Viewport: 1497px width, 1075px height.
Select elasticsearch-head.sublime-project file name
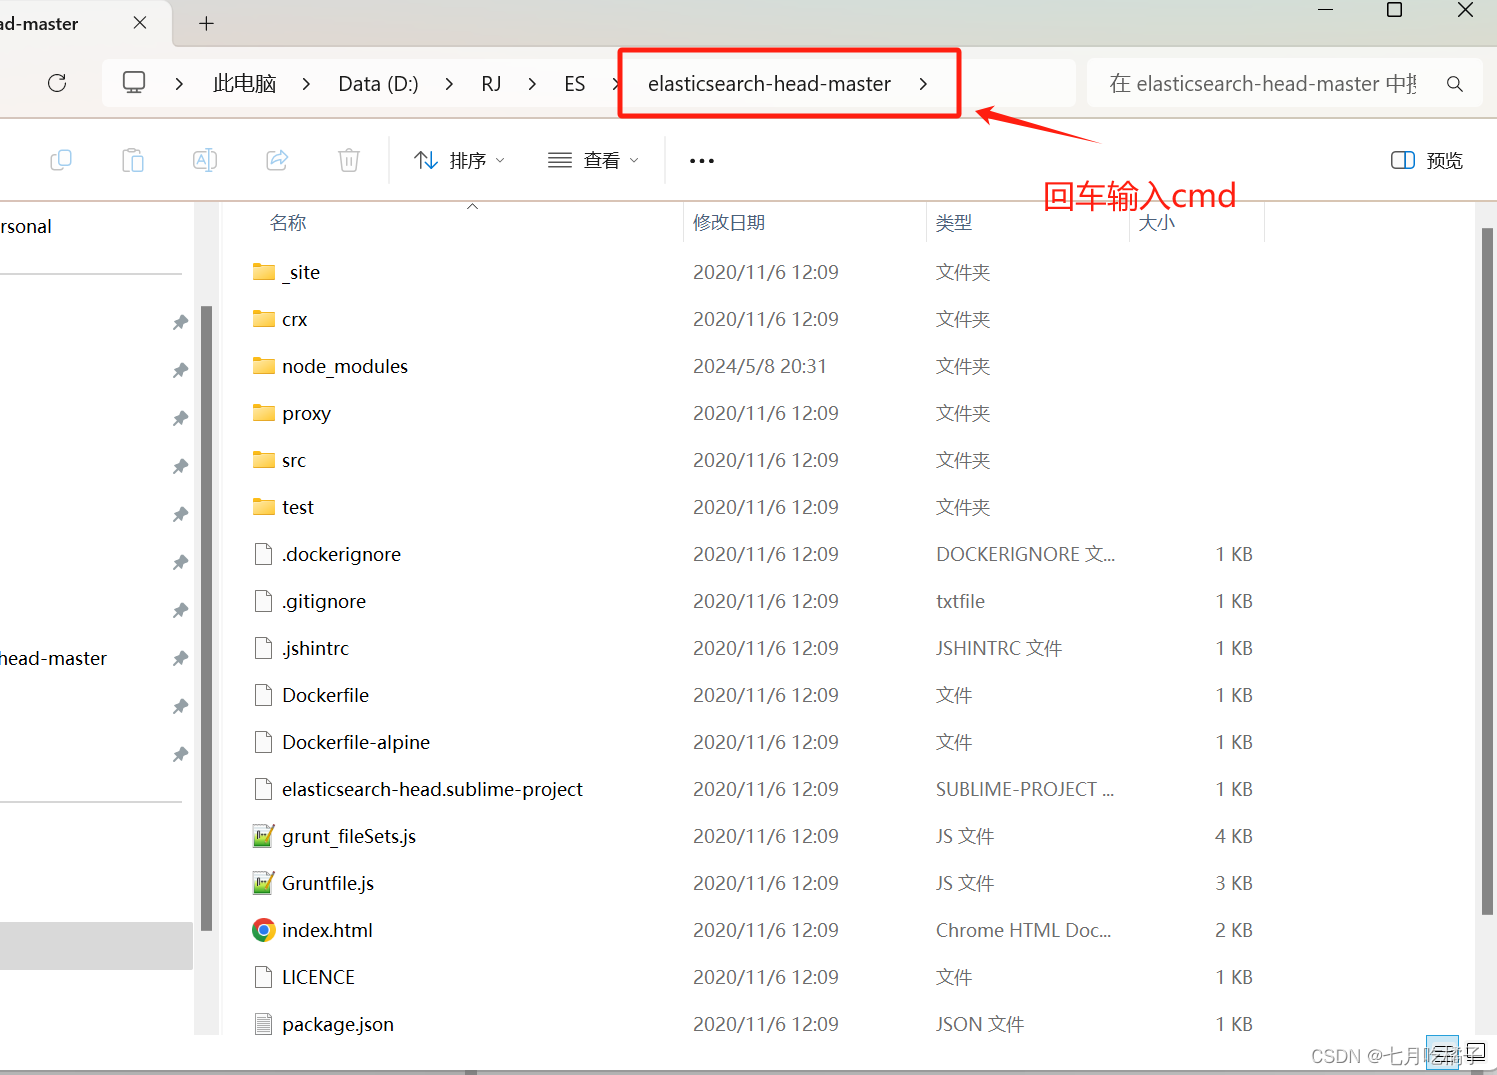432,789
